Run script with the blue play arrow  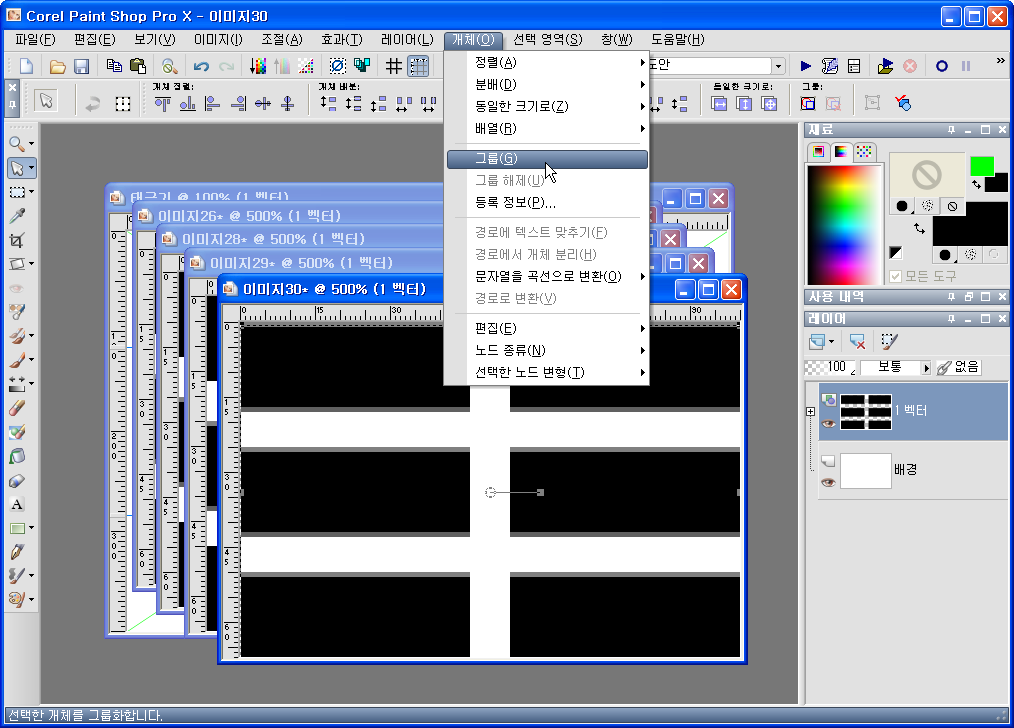click(806, 66)
